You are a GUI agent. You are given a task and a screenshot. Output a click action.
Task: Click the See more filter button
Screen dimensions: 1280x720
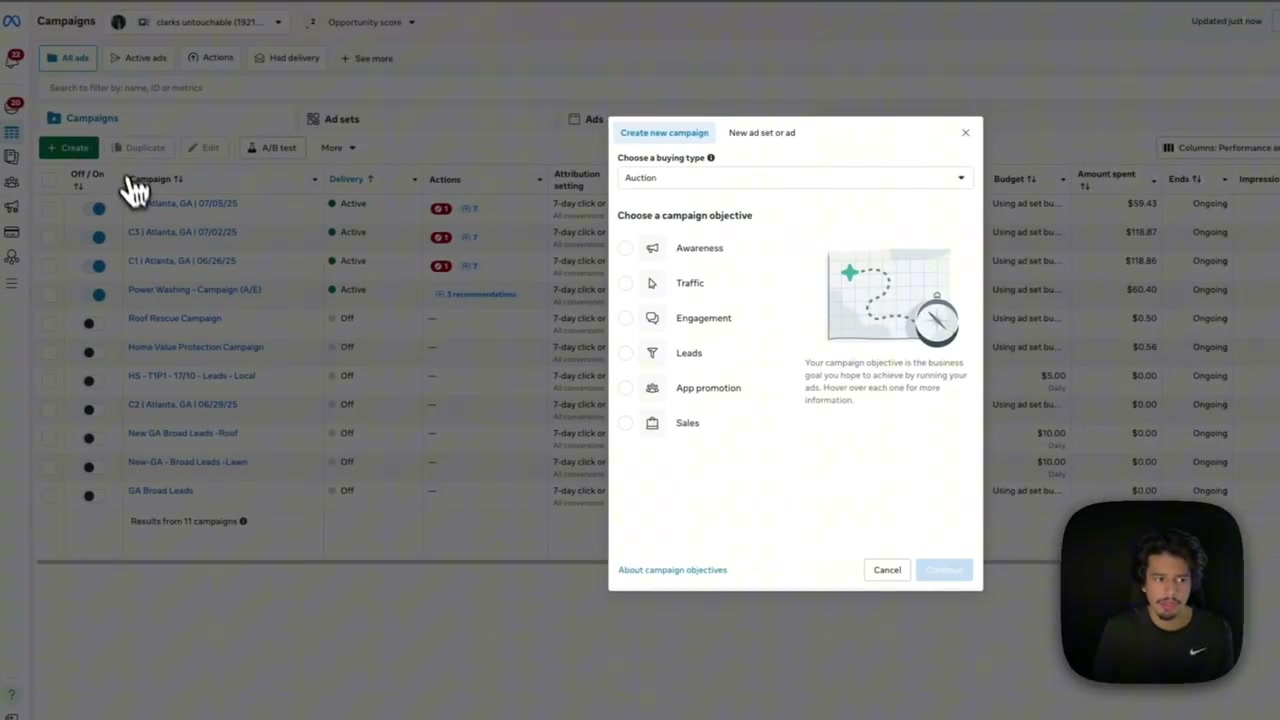tap(367, 58)
